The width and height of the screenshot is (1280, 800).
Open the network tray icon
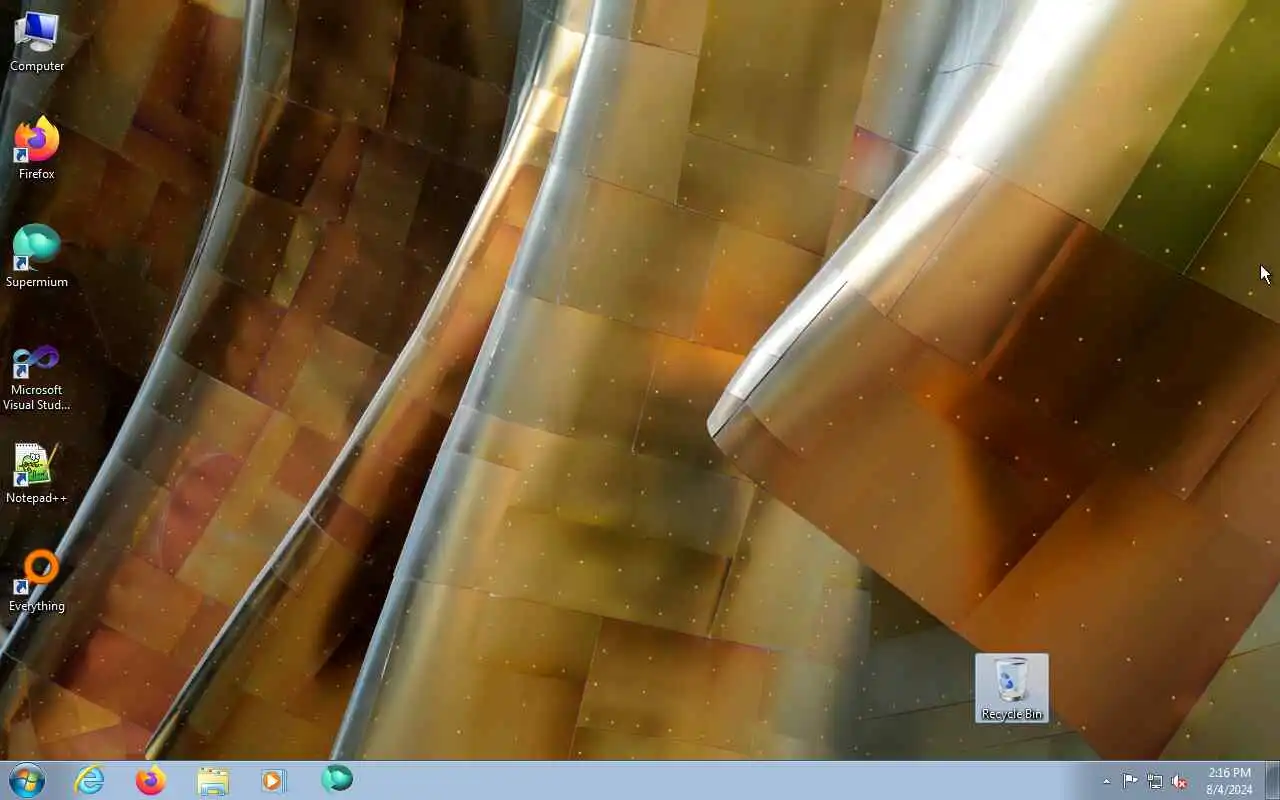tap(1155, 781)
